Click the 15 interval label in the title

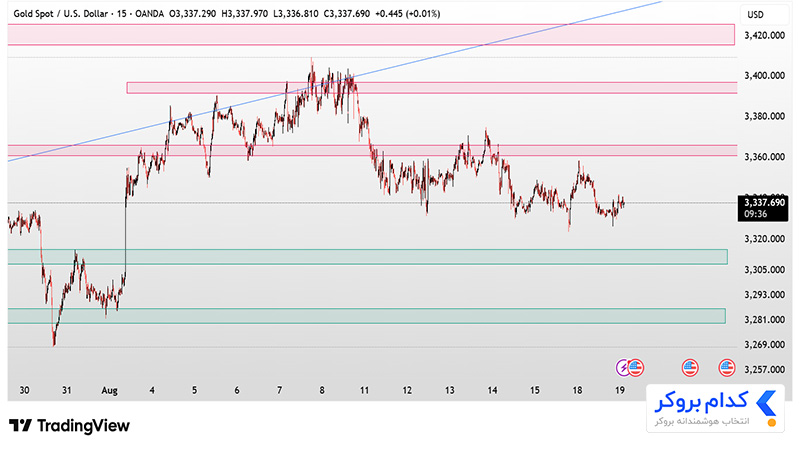pos(121,14)
